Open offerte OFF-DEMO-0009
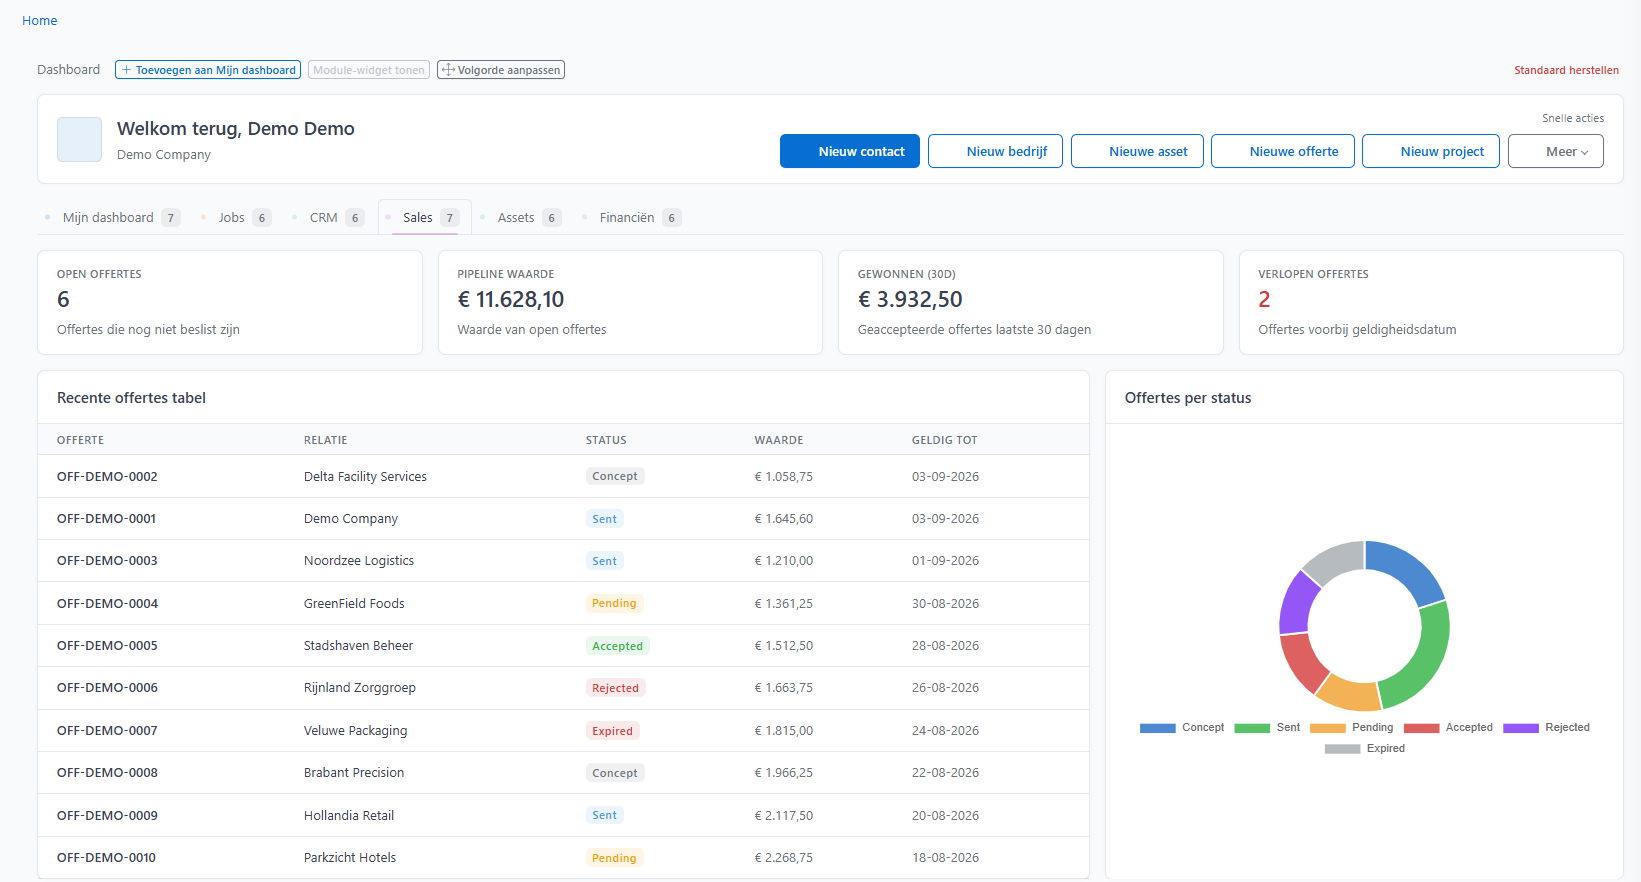The height and width of the screenshot is (882, 1641). (x=107, y=816)
